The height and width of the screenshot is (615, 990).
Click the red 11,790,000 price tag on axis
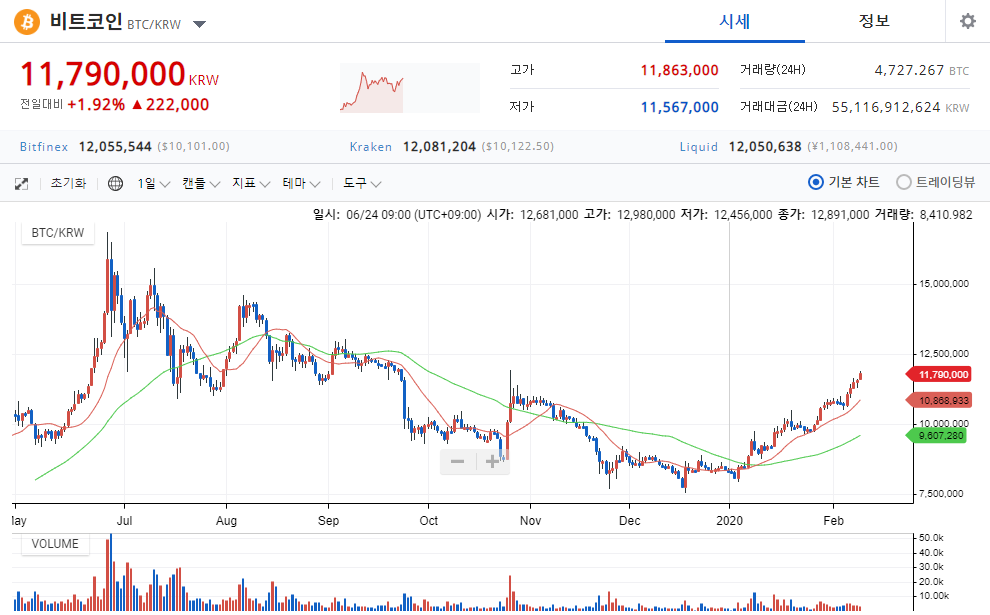[x=939, y=374]
